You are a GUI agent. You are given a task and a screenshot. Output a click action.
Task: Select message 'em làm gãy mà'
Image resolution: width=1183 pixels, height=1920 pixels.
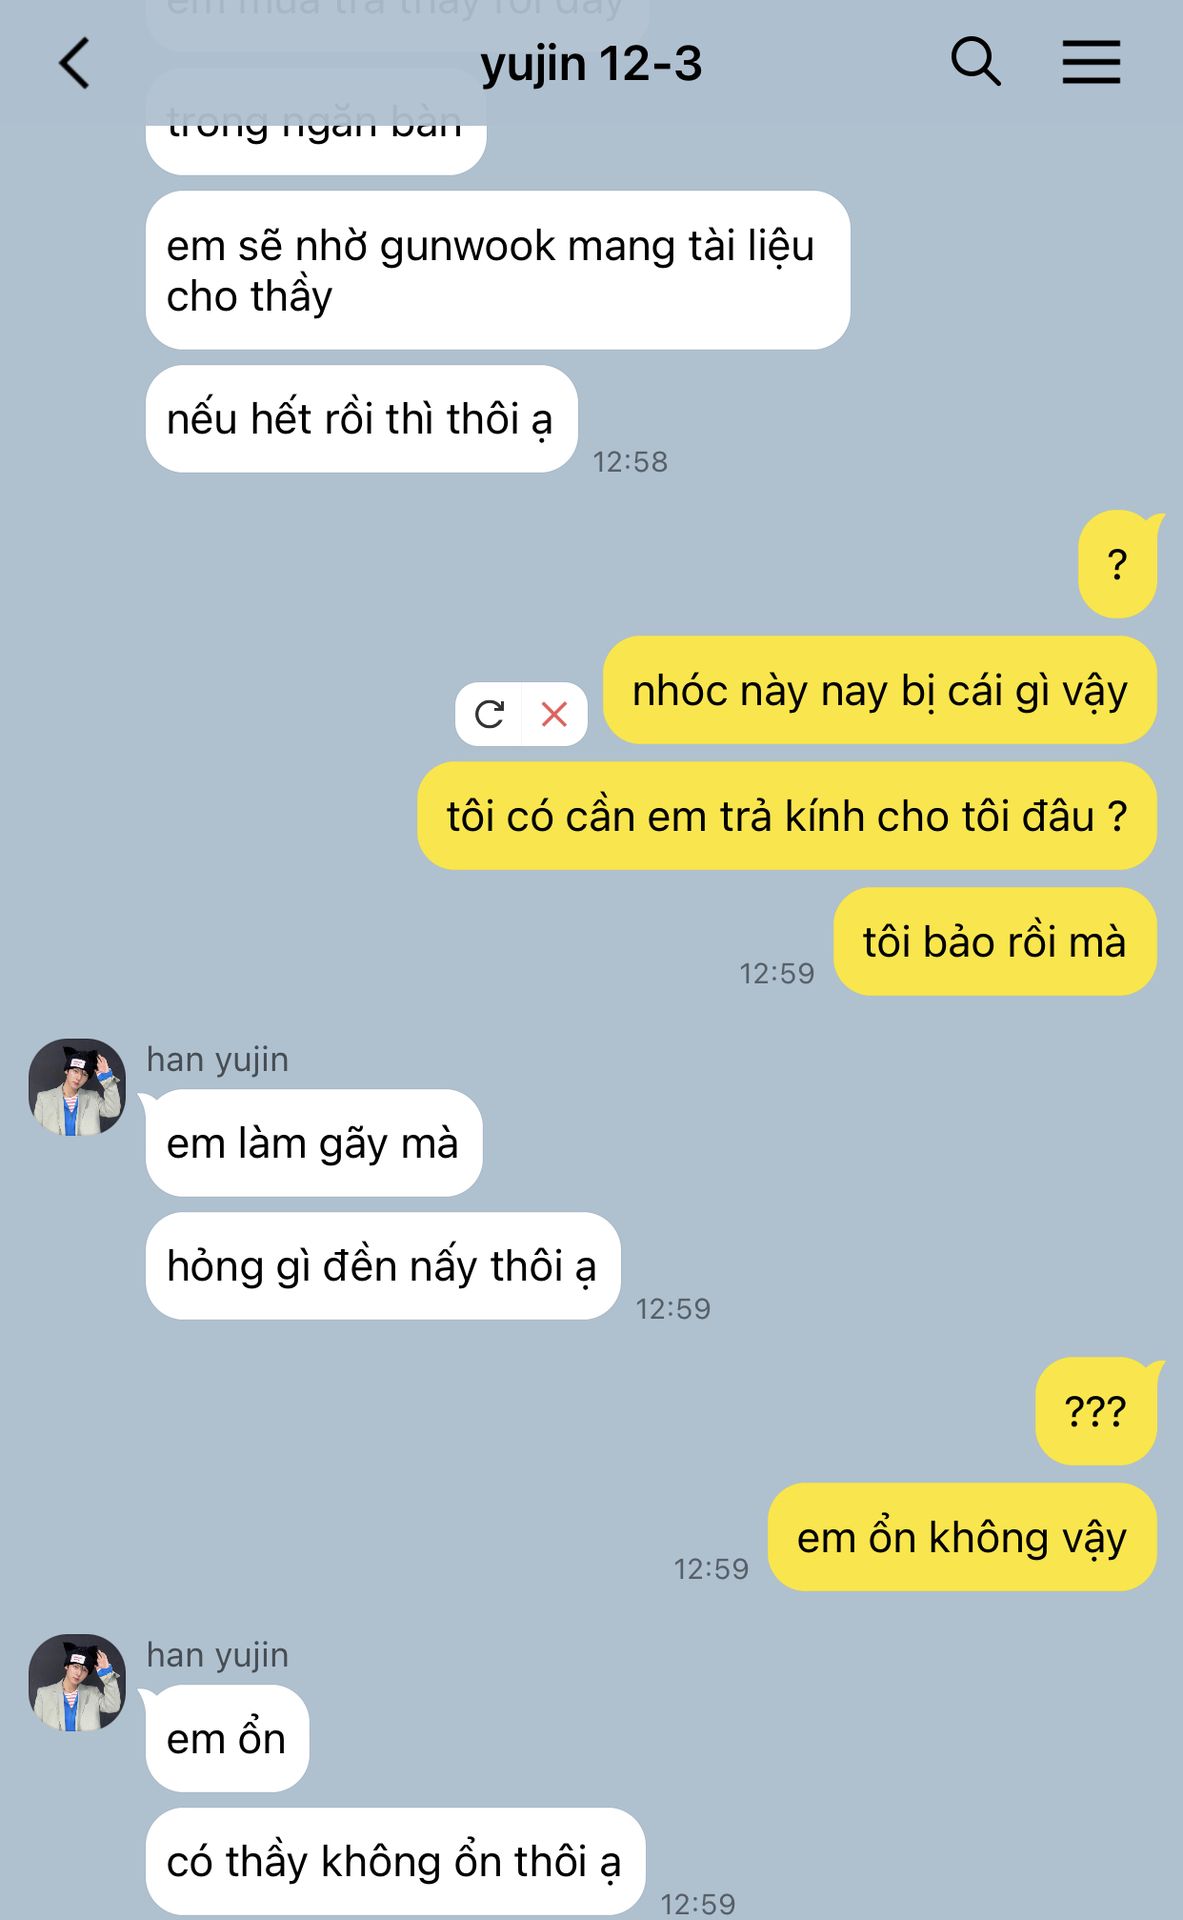[313, 1143]
